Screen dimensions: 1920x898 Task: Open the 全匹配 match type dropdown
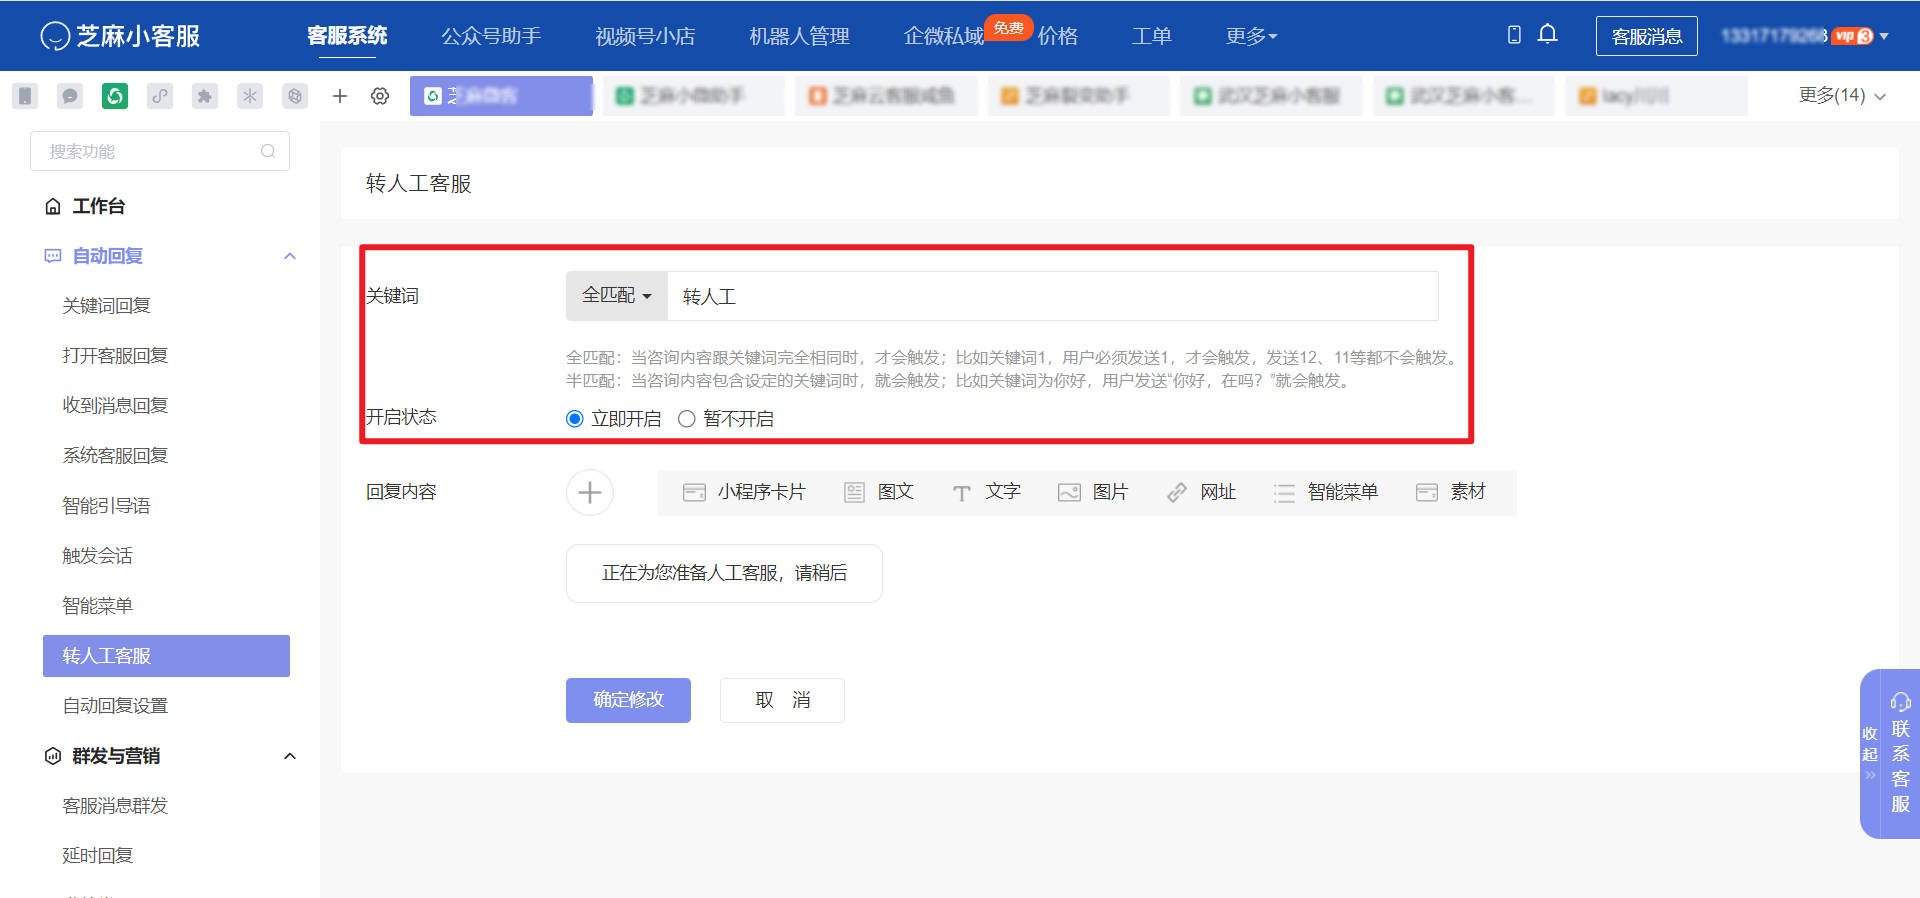coord(617,296)
